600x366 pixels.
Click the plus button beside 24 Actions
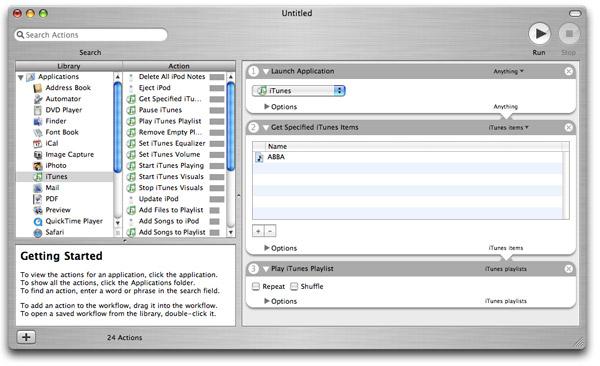click(26, 337)
